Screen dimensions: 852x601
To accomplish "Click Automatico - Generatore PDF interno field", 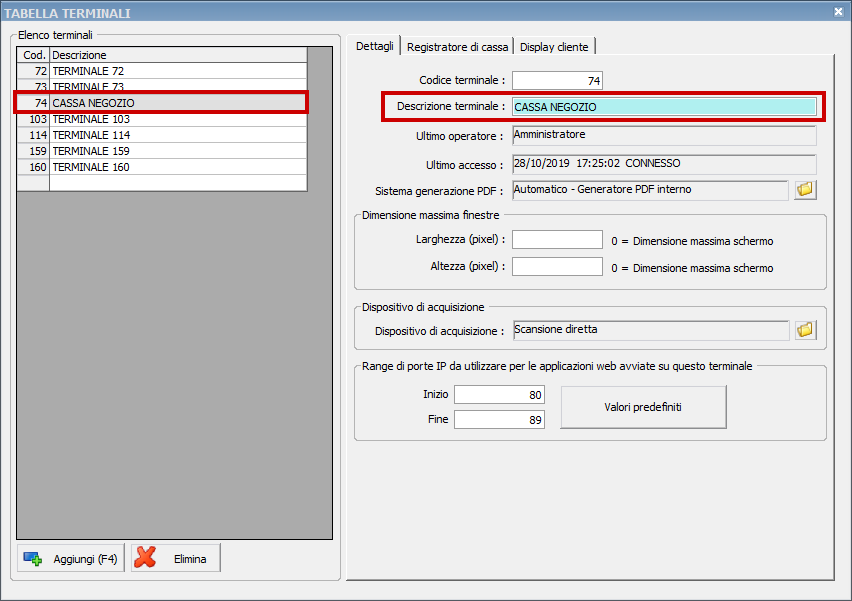I will point(650,190).
